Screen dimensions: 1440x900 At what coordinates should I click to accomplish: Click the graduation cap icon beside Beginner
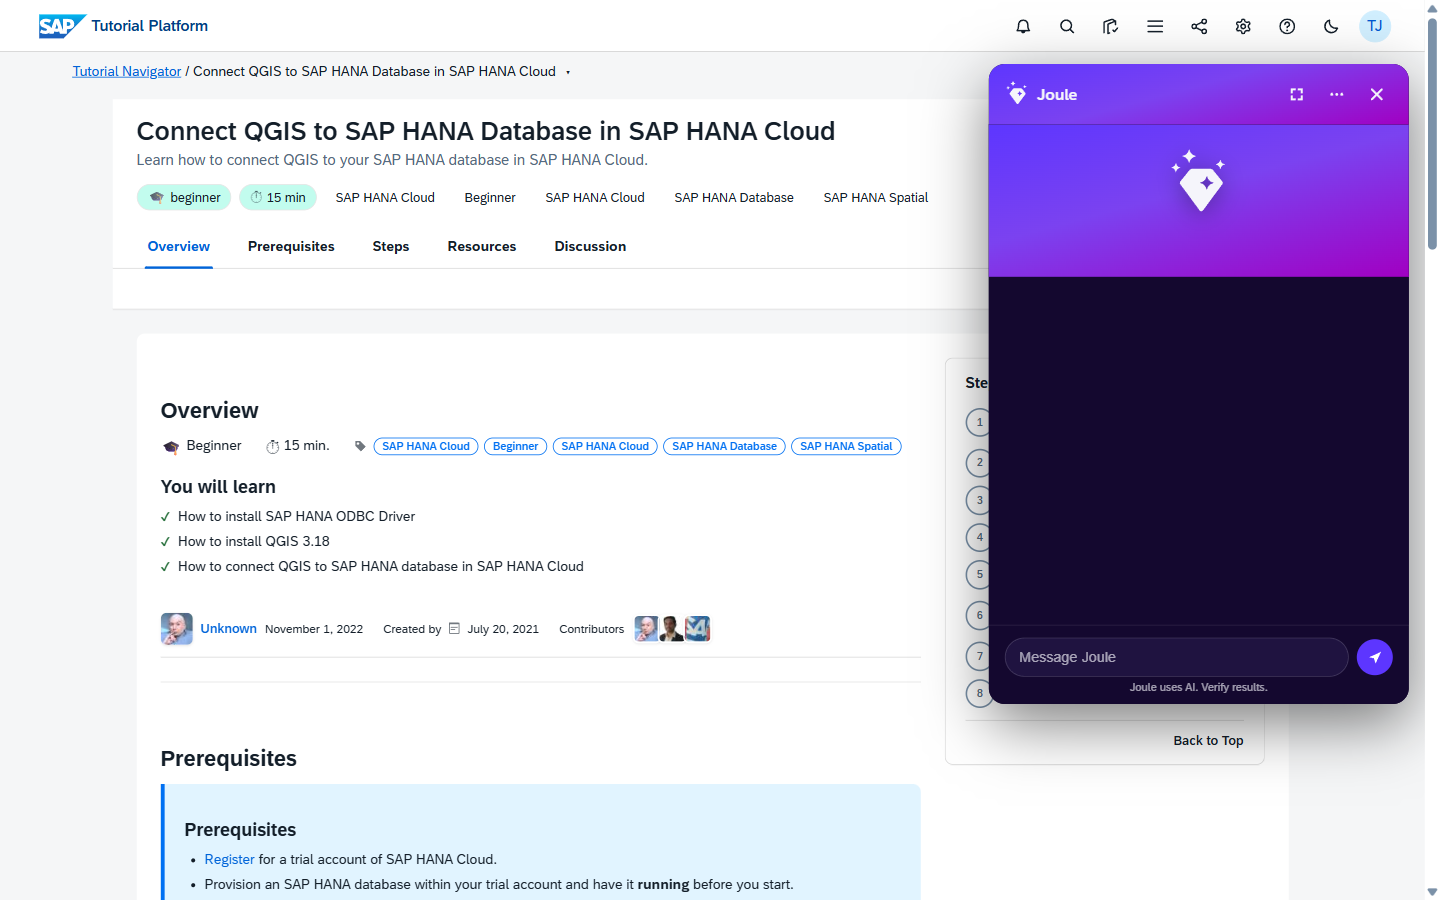tap(171, 447)
